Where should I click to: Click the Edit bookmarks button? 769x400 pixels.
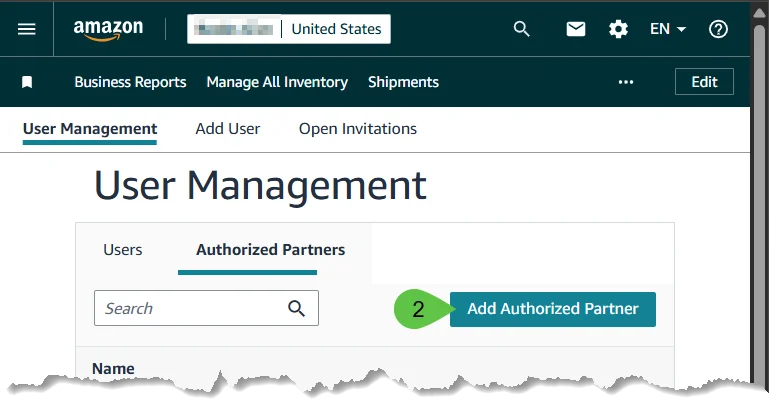coord(704,81)
